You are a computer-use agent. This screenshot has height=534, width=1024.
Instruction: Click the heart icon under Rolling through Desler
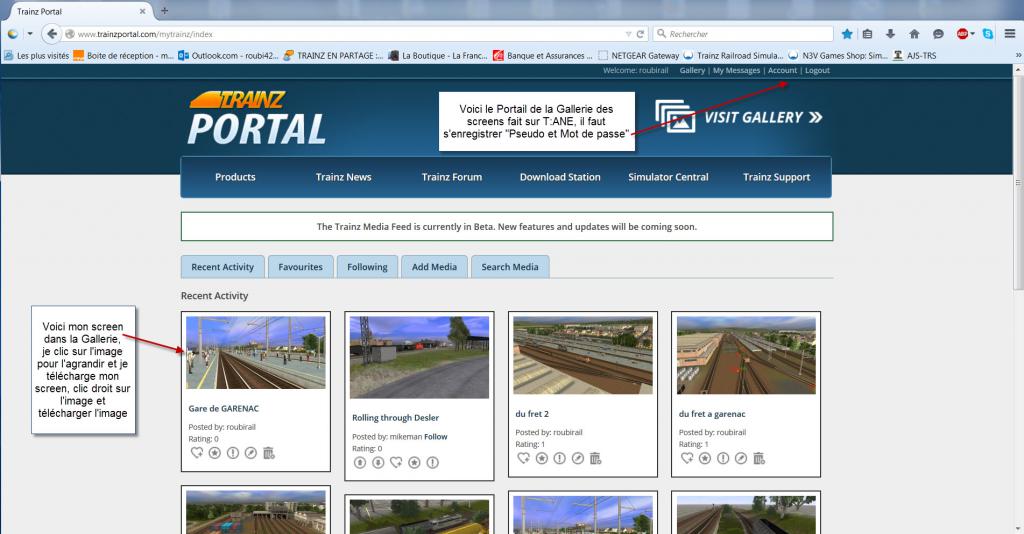click(396, 462)
